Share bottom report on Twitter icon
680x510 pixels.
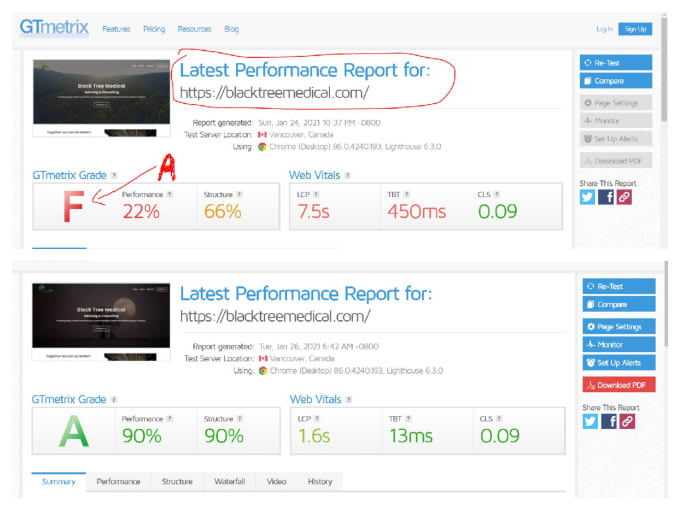click(590, 421)
